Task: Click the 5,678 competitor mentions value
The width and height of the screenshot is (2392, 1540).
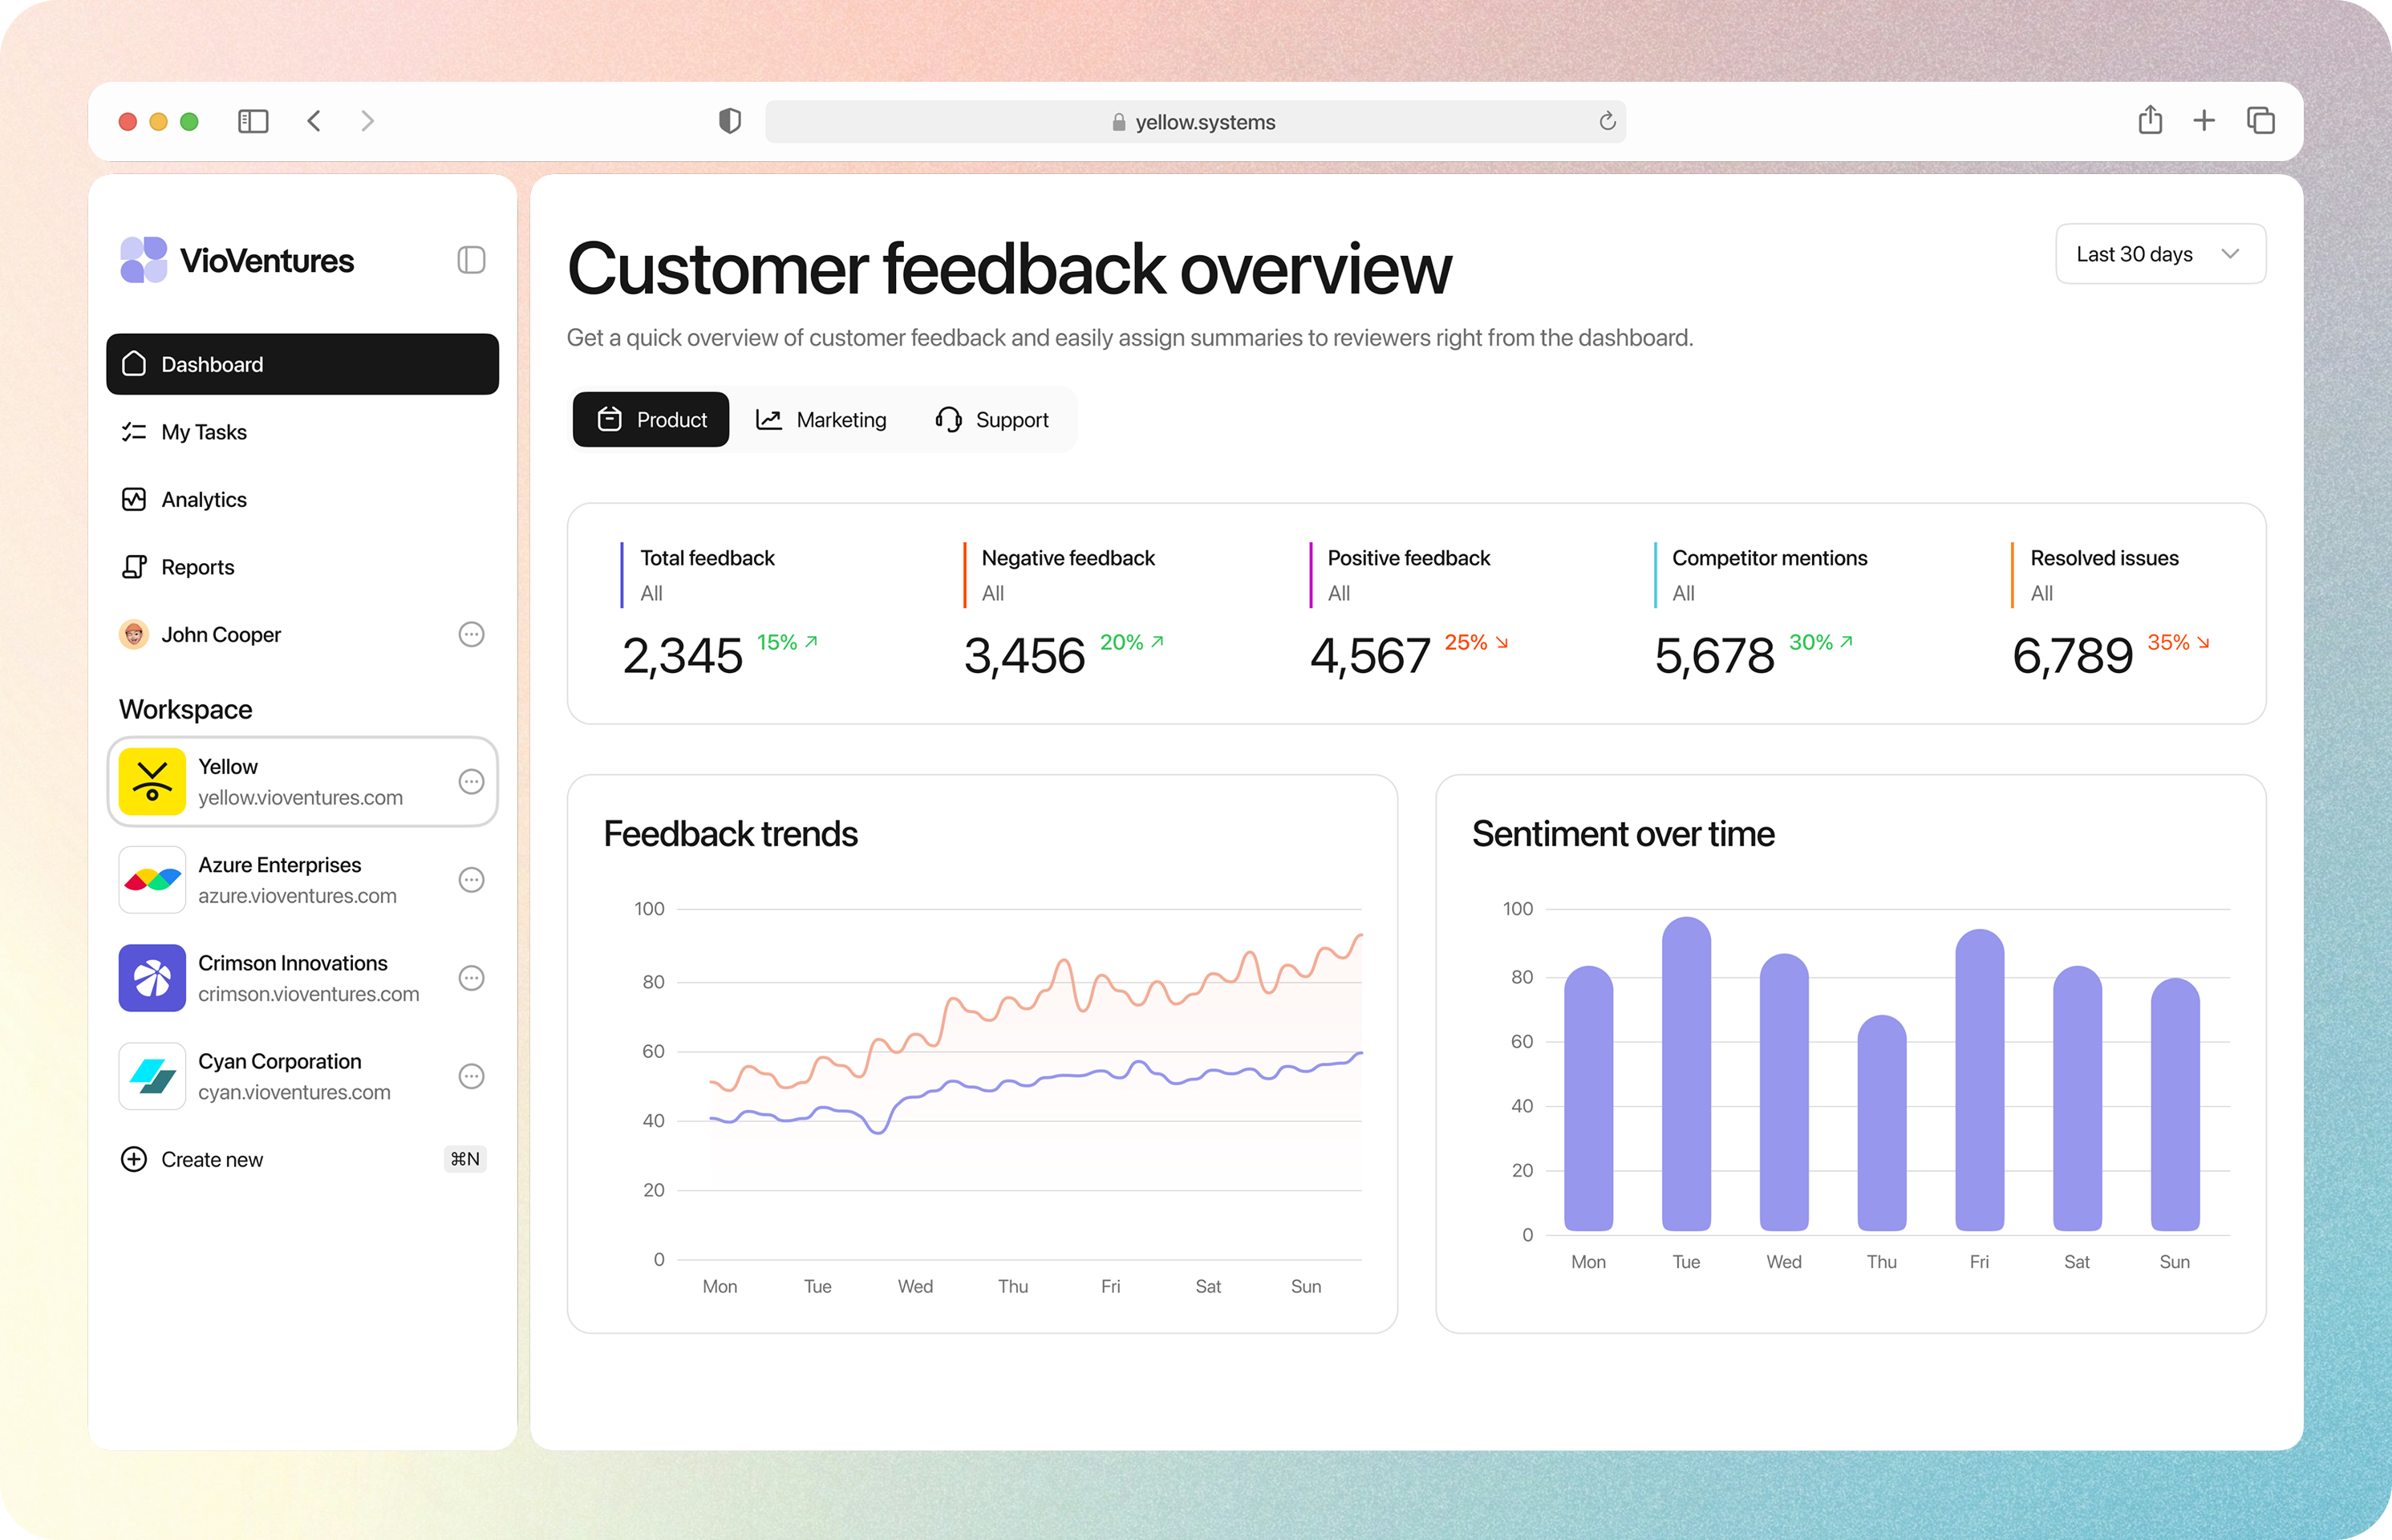Action: pyautogui.click(x=1714, y=656)
